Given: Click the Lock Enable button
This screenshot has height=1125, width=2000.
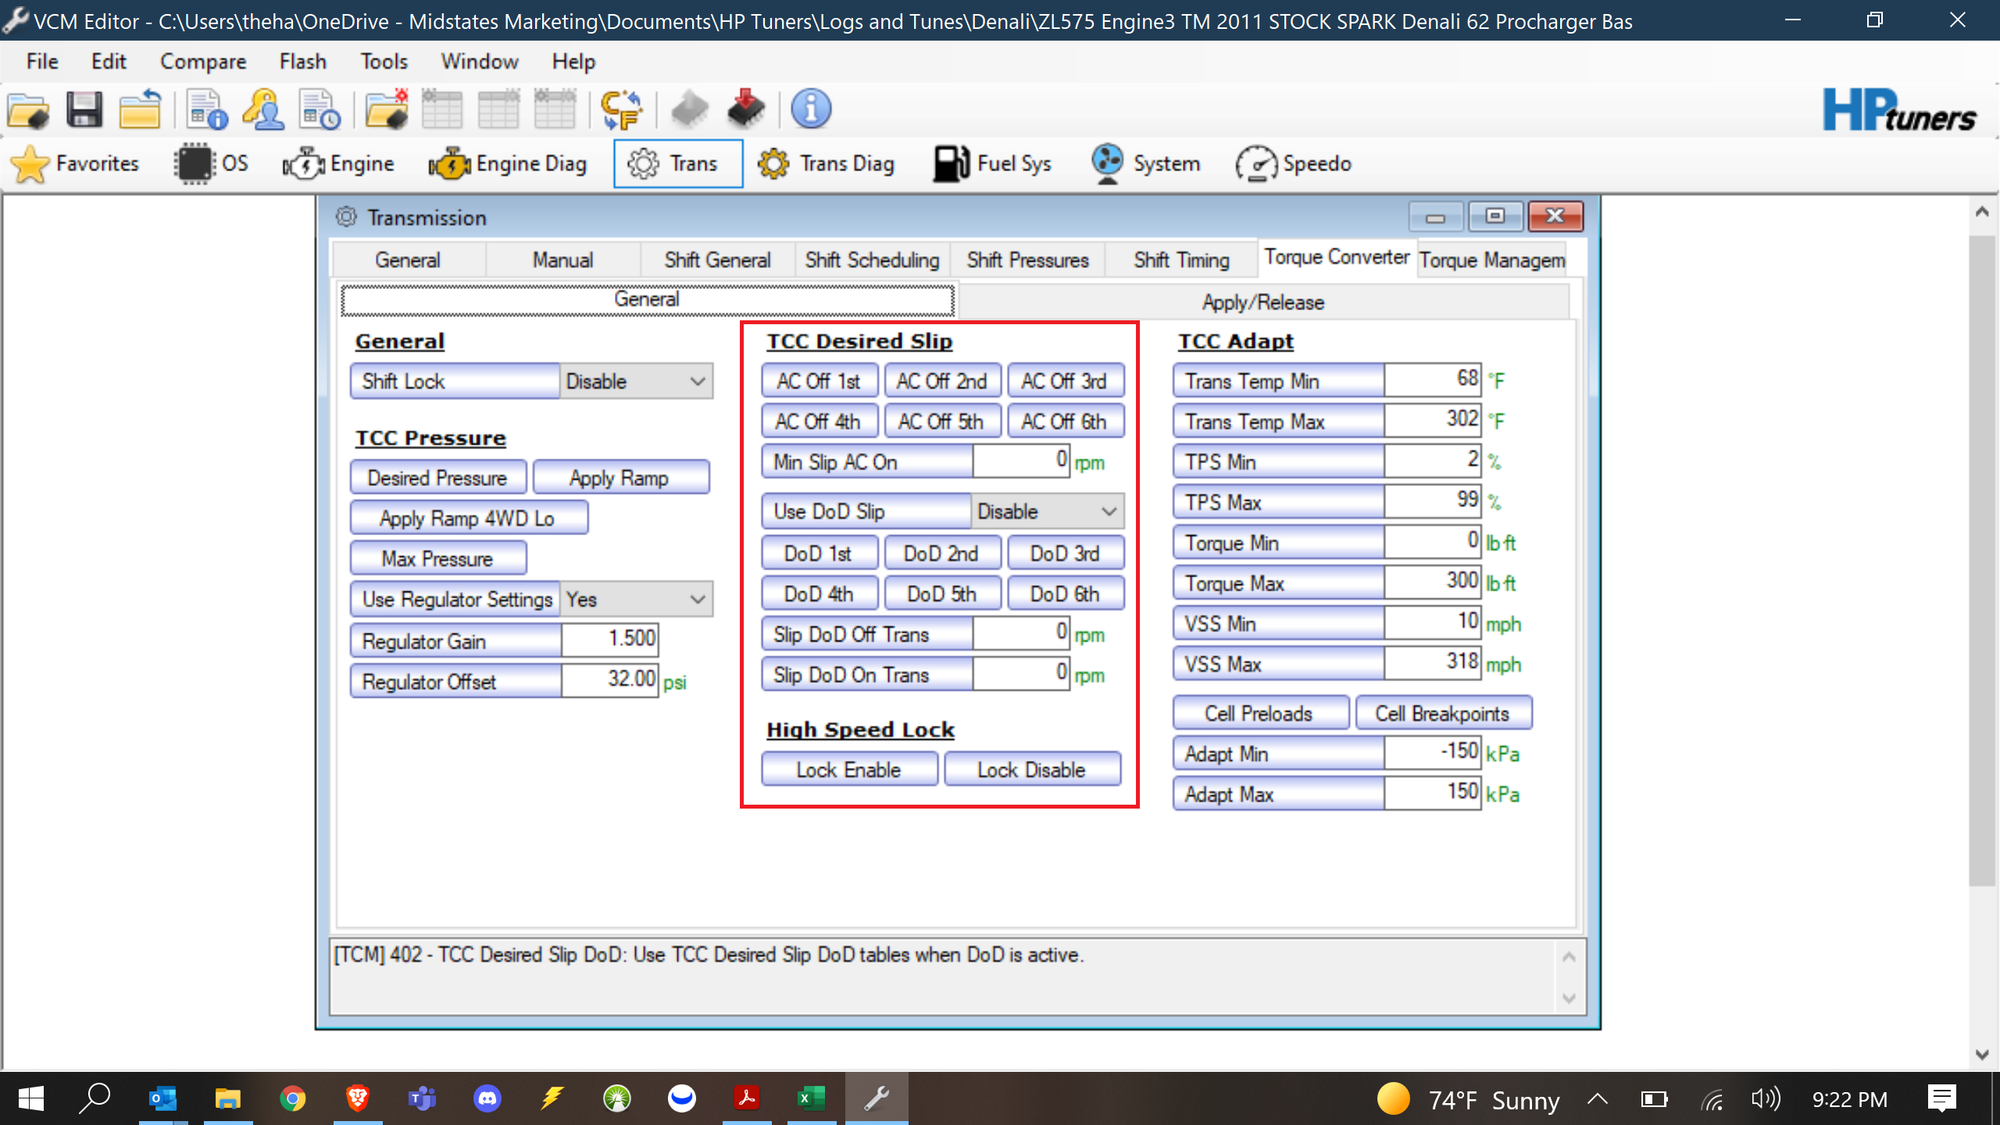Looking at the screenshot, I should pos(849,770).
